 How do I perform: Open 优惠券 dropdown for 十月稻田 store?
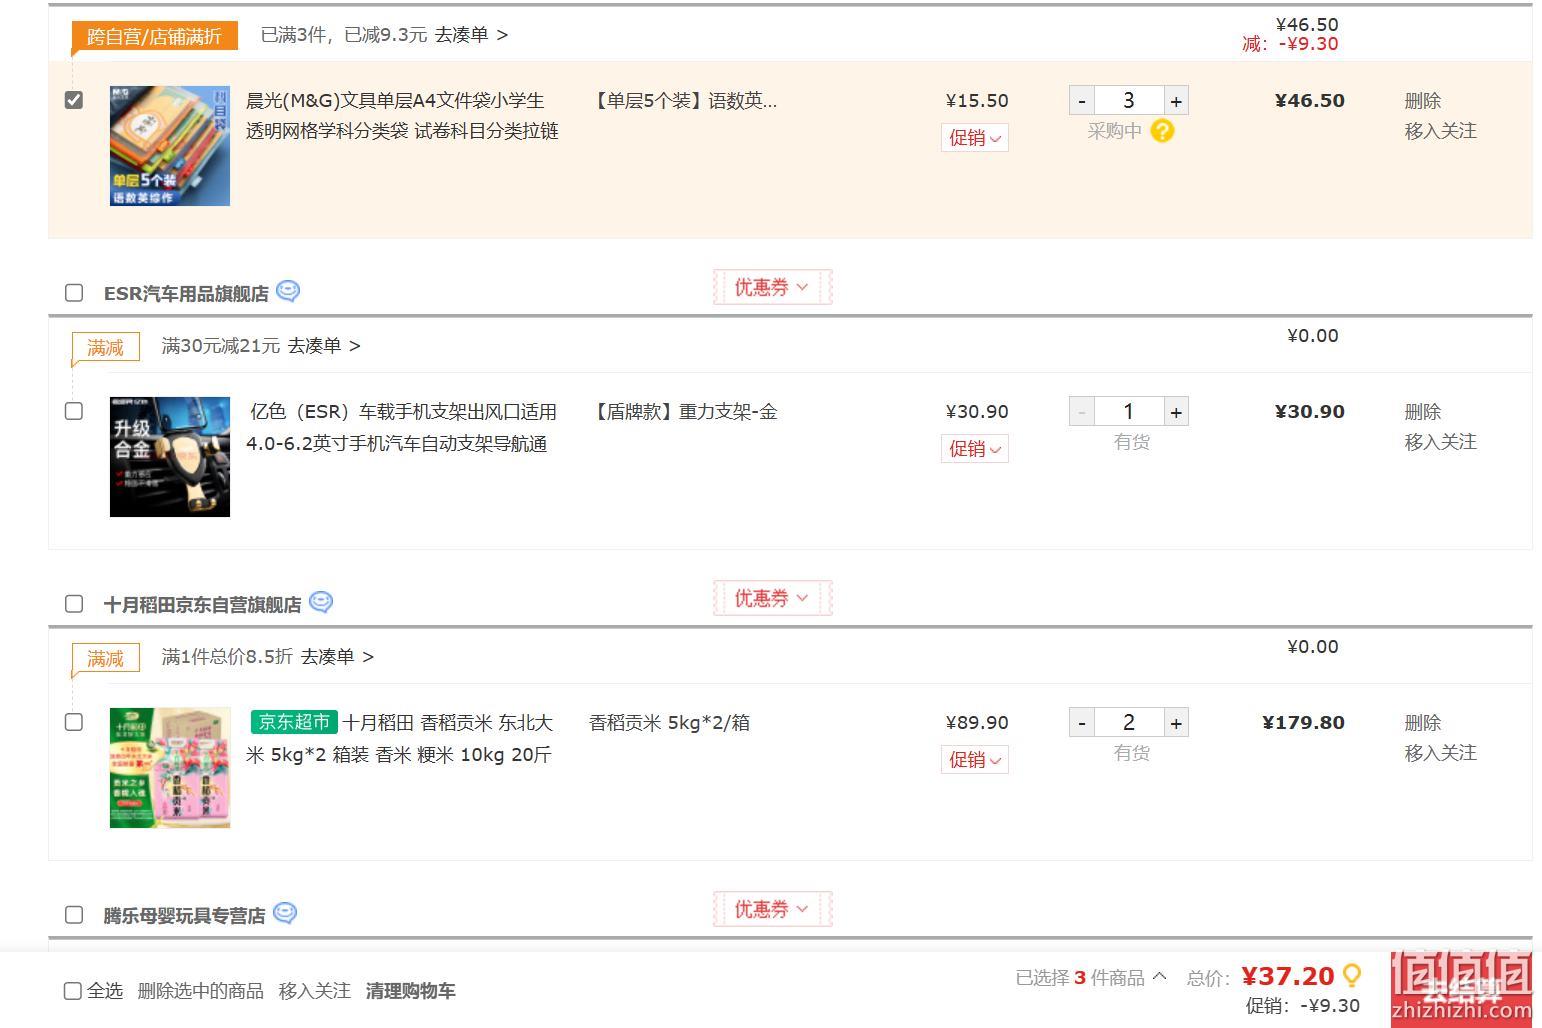[x=772, y=599]
